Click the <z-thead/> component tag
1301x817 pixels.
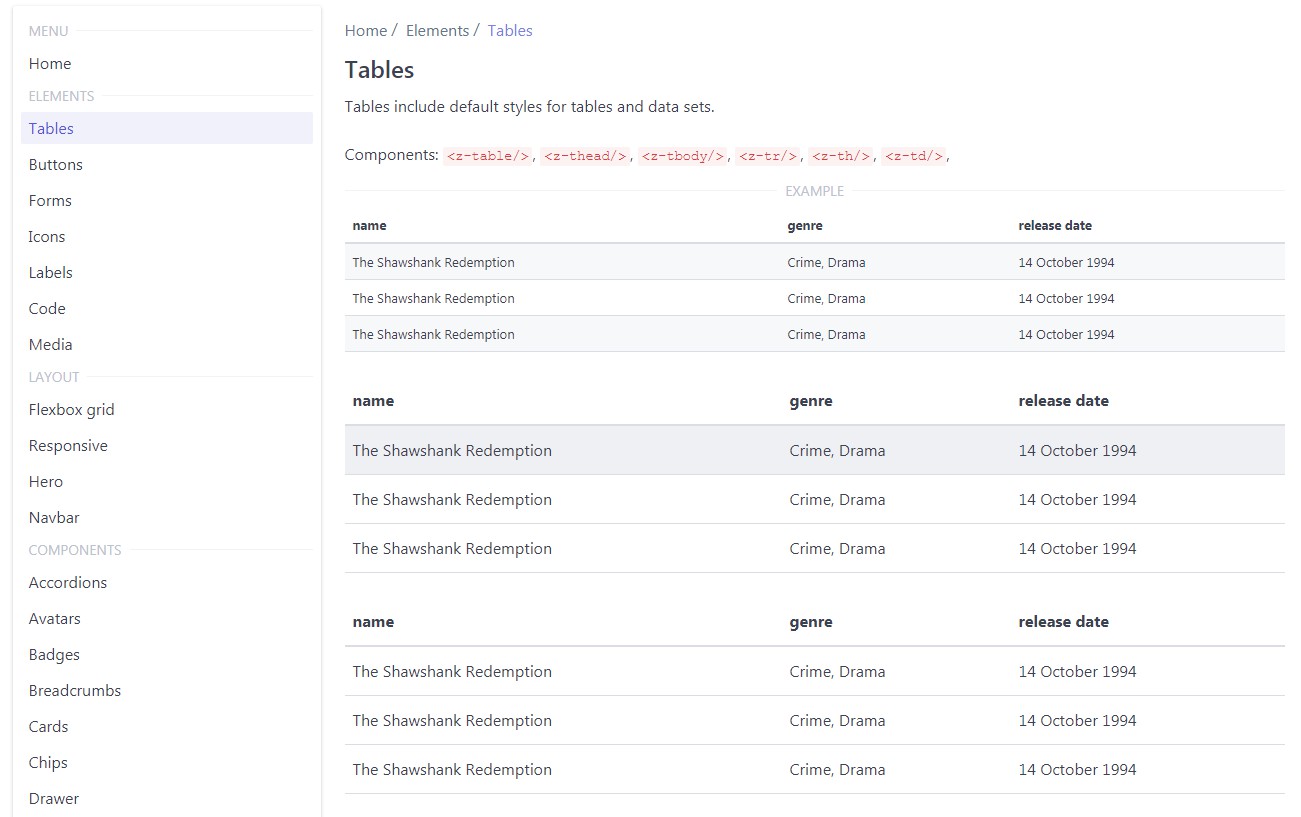pyautogui.click(x=585, y=156)
